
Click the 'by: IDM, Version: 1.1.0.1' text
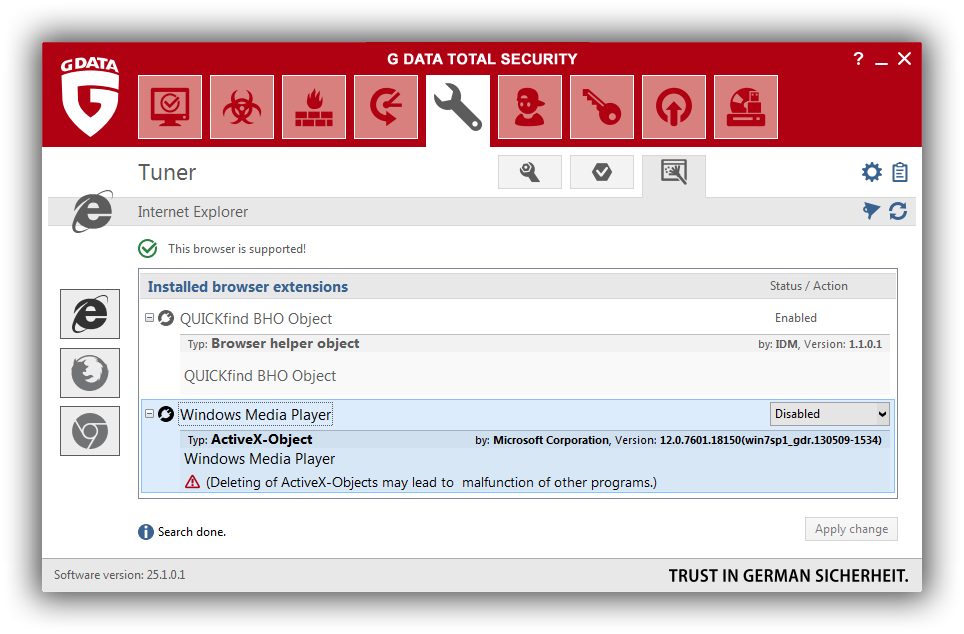(x=820, y=344)
